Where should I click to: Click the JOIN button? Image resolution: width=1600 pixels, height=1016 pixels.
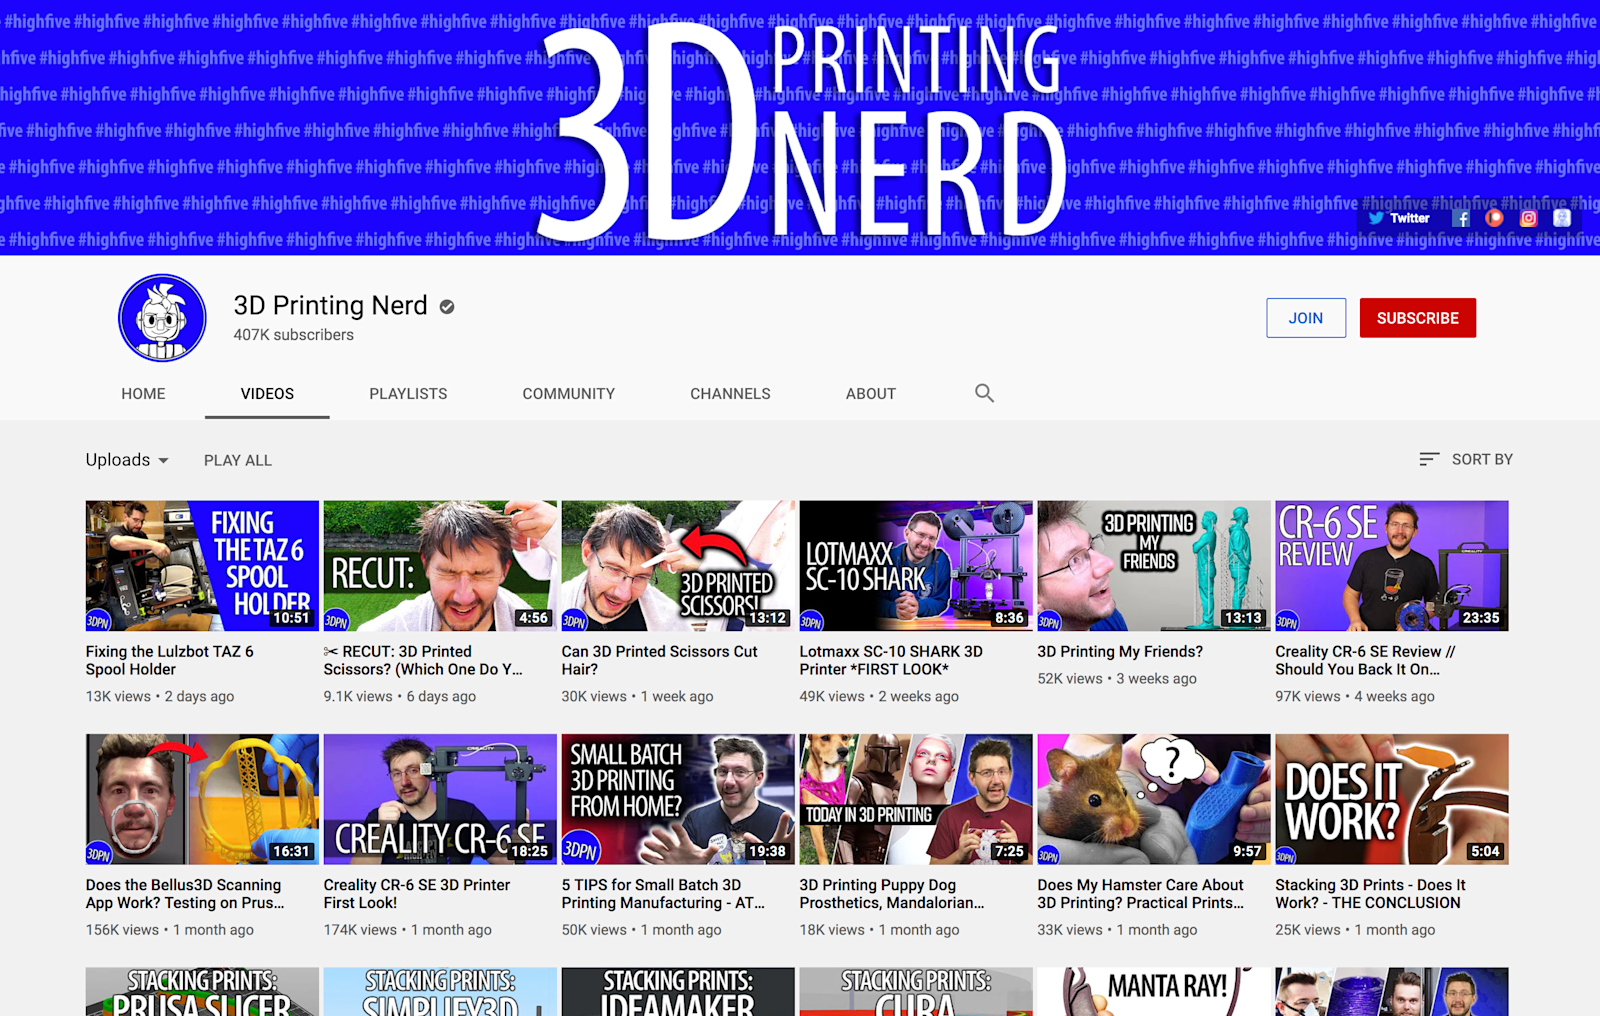[1306, 318]
